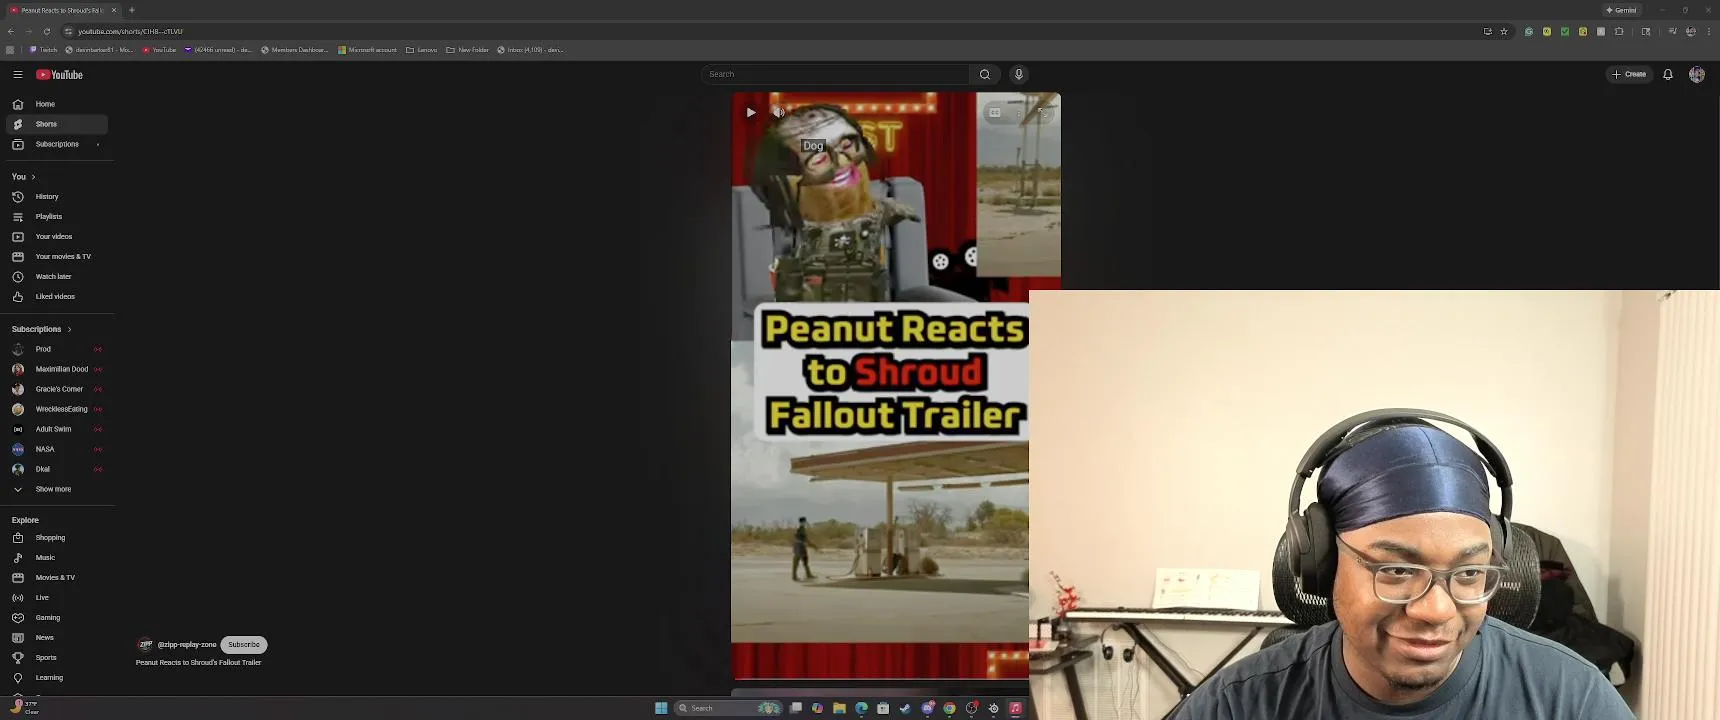Open the YouTube account avatar menu
Image resolution: width=1720 pixels, height=720 pixels.
pos(1697,74)
